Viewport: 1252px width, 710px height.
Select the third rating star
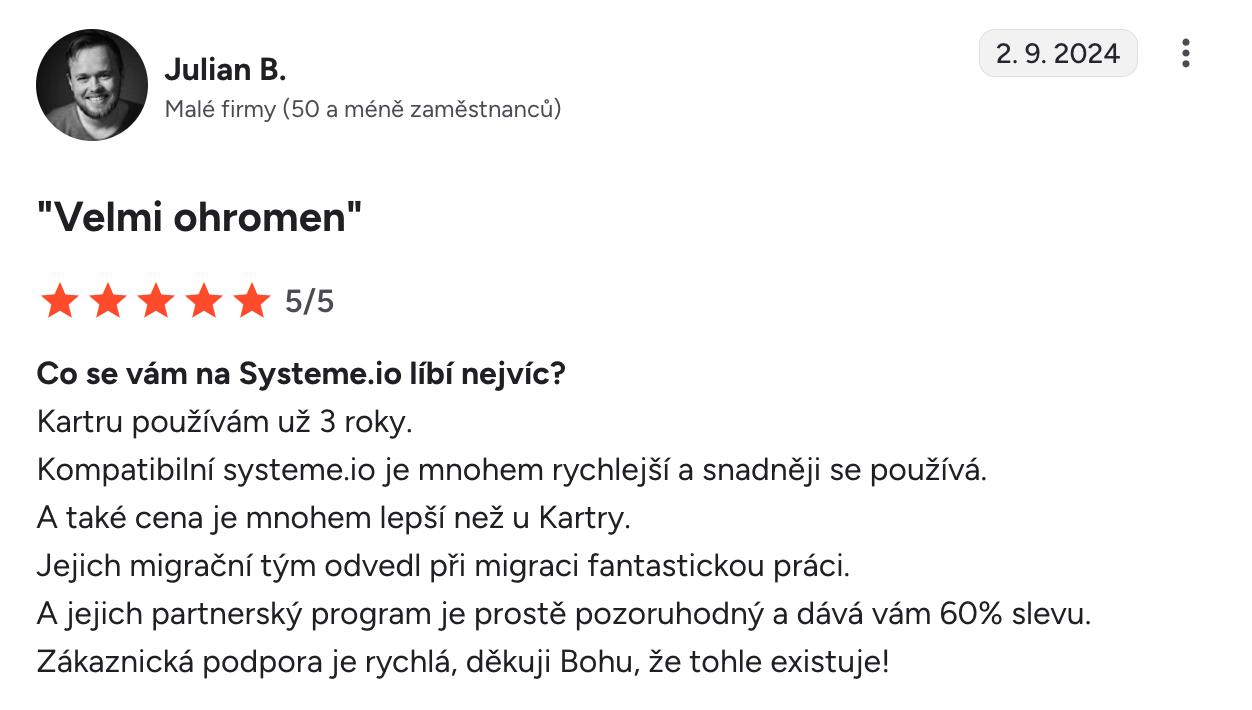(155, 301)
